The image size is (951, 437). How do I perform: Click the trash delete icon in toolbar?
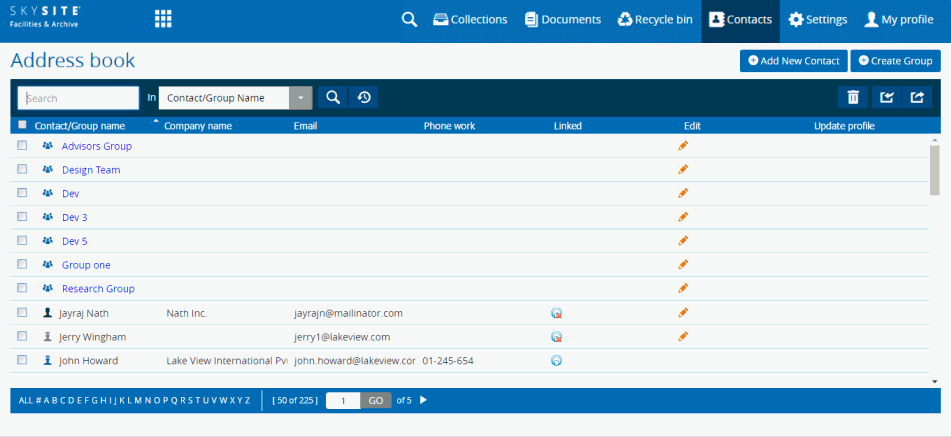(x=853, y=97)
